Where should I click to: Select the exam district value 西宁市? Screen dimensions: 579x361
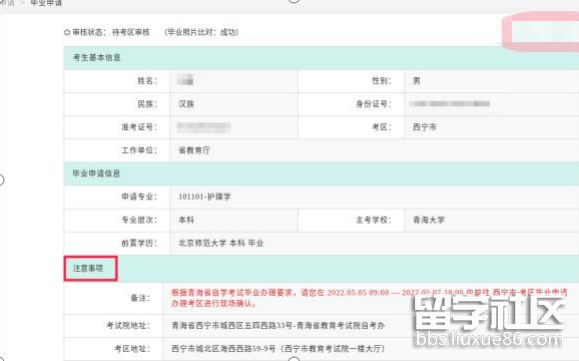point(425,127)
